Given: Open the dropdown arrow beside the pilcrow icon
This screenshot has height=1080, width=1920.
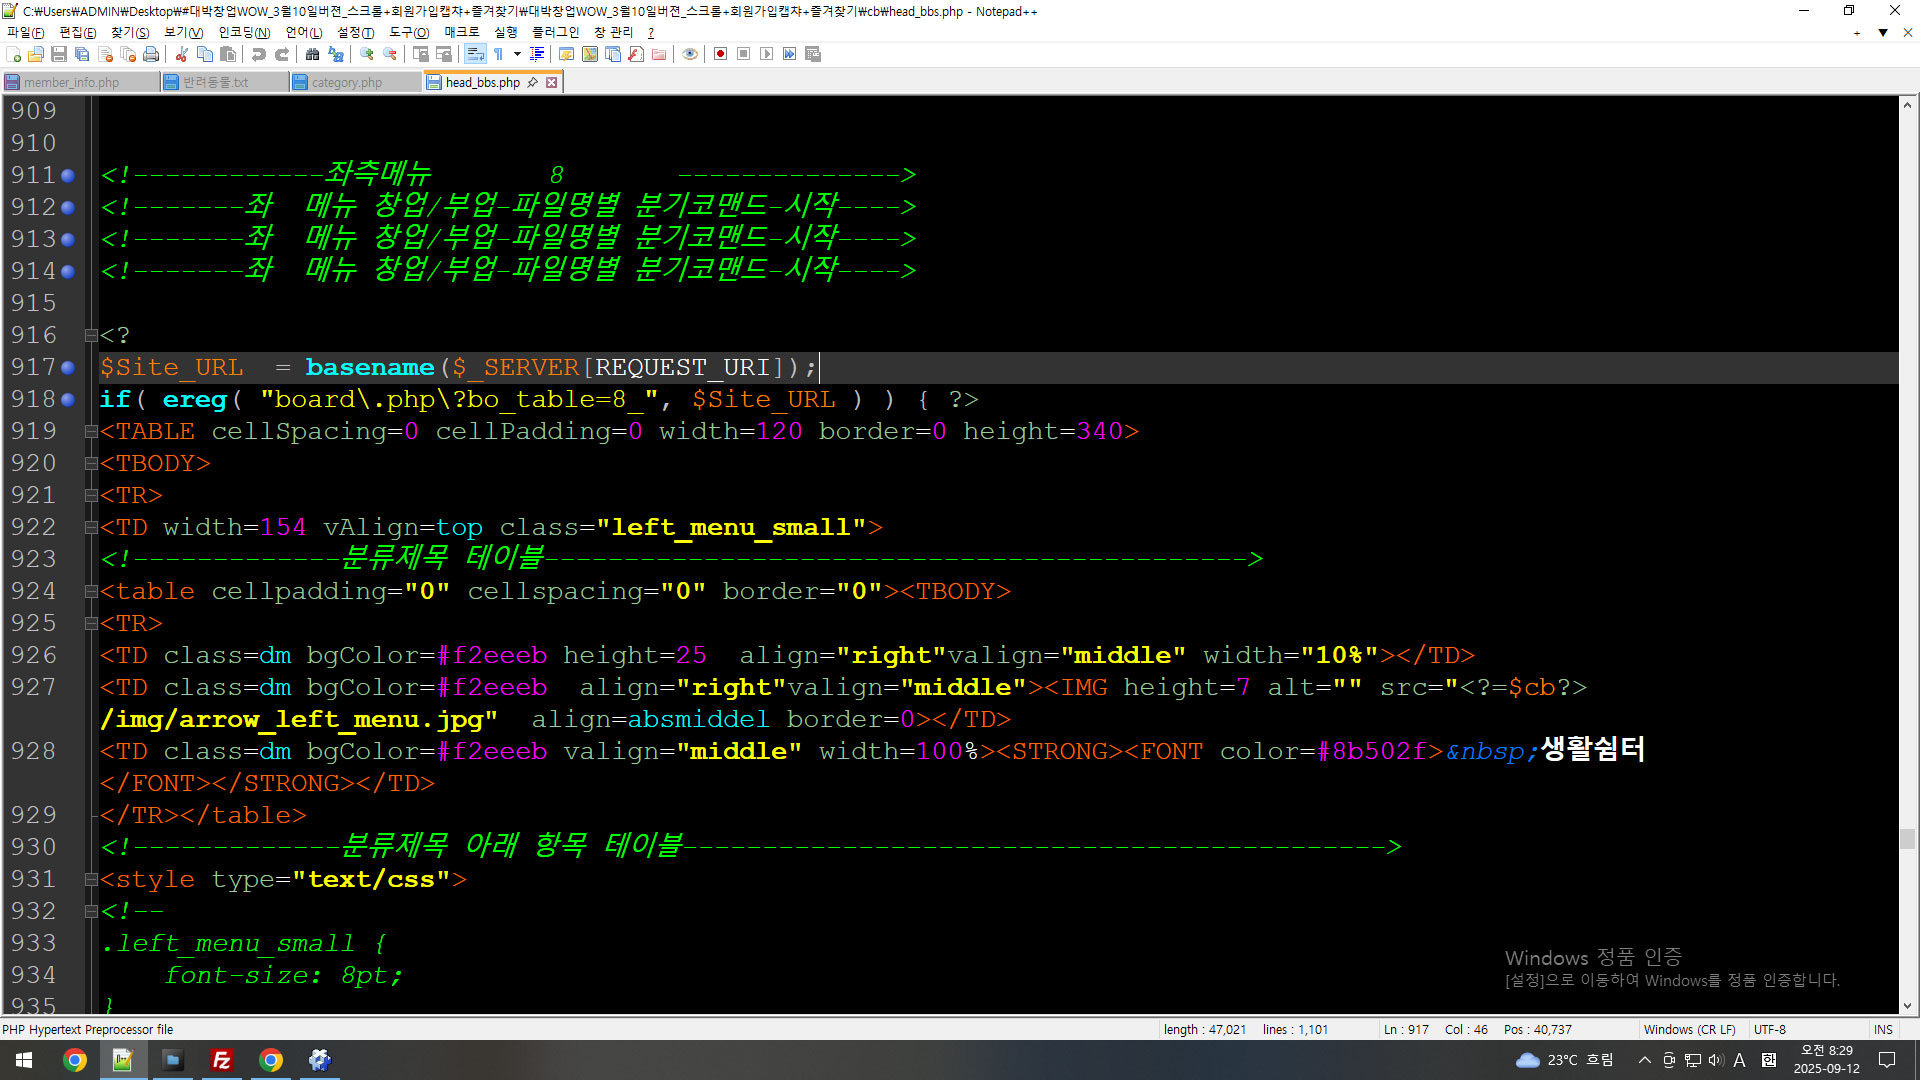Looking at the screenshot, I should [517, 54].
